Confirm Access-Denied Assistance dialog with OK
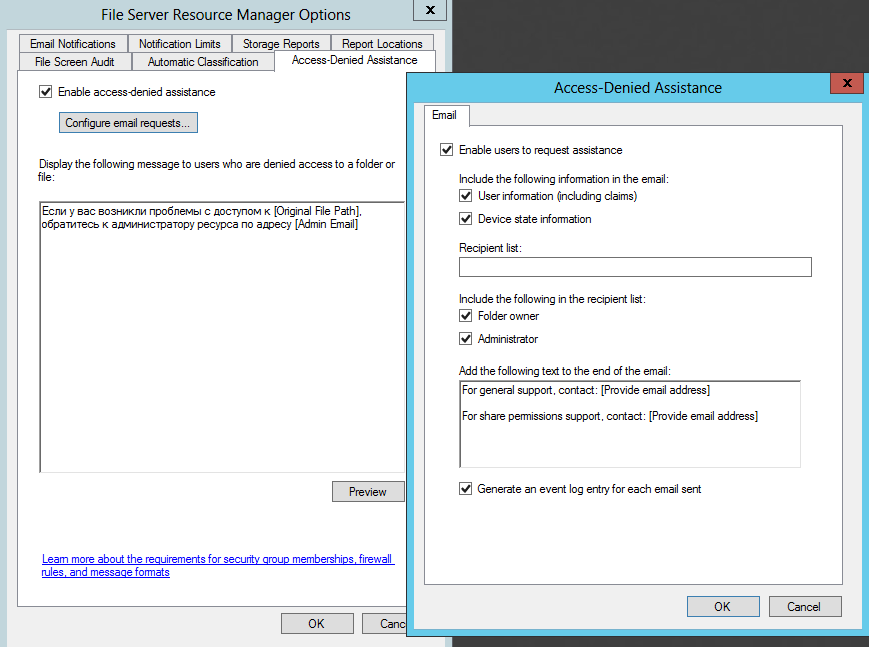Viewport: 869px width, 647px height. click(723, 607)
